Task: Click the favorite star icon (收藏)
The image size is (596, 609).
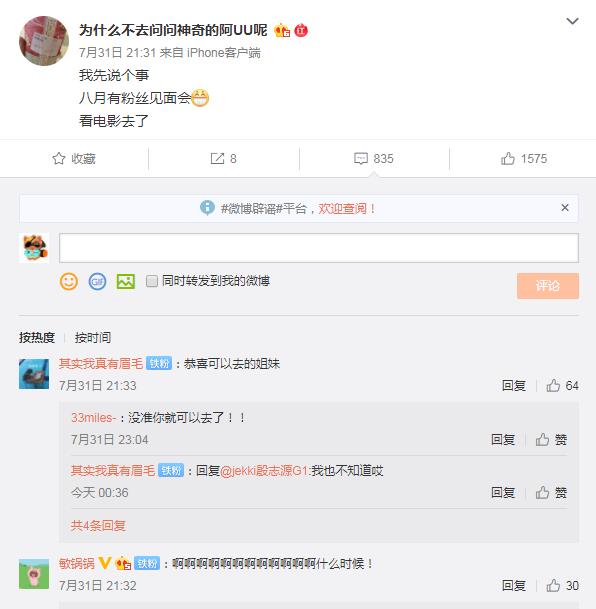Action: [x=59, y=158]
